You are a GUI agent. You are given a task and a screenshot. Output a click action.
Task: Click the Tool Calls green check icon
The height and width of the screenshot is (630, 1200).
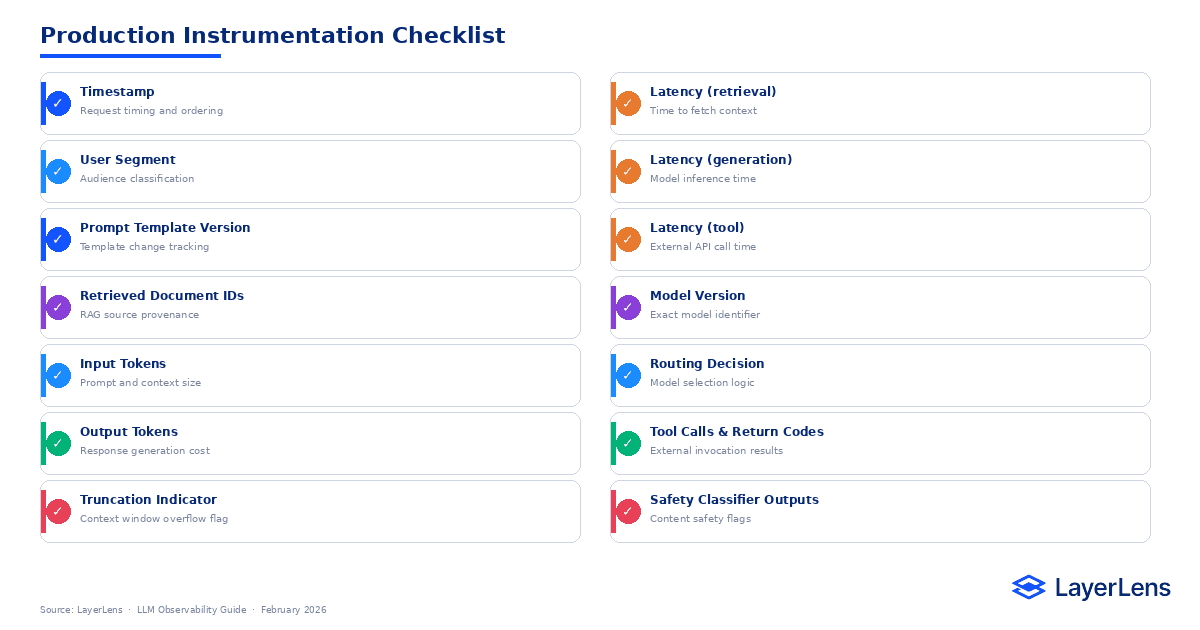point(628,443)
